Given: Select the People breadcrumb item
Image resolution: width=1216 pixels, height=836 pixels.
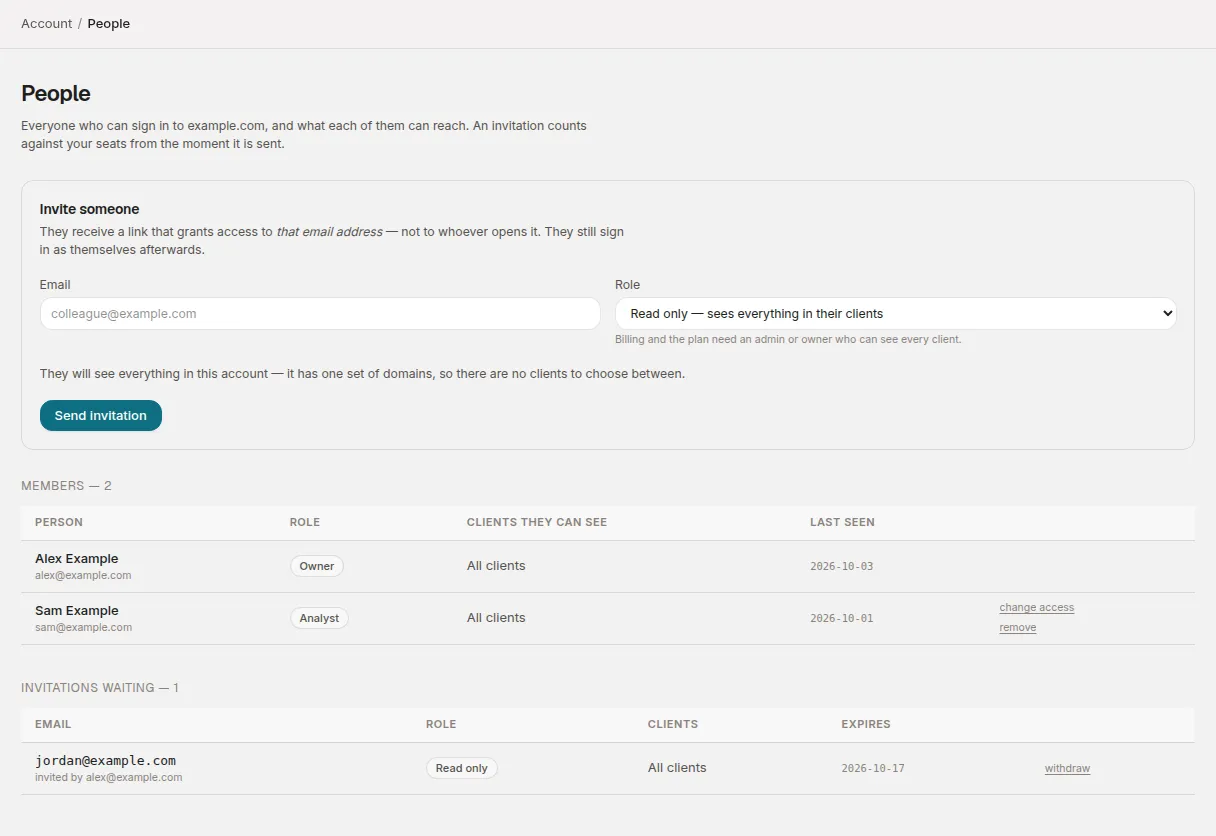Looking at the screenshot, I should click(x=109, y=23).
